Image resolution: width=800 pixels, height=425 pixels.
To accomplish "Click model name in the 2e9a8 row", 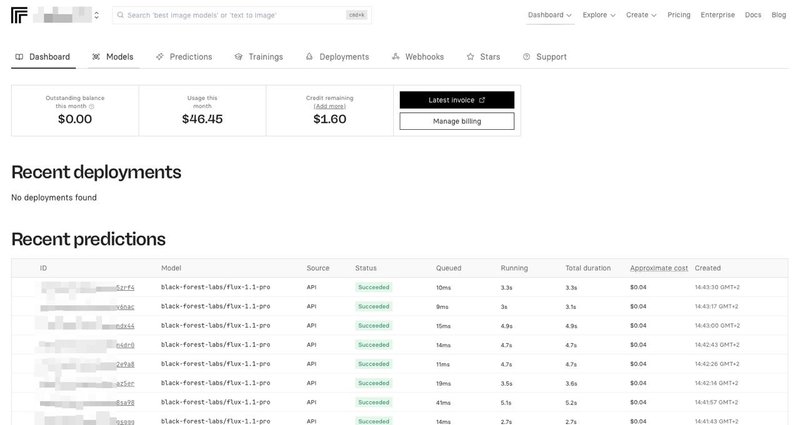I will click(215, 364).
